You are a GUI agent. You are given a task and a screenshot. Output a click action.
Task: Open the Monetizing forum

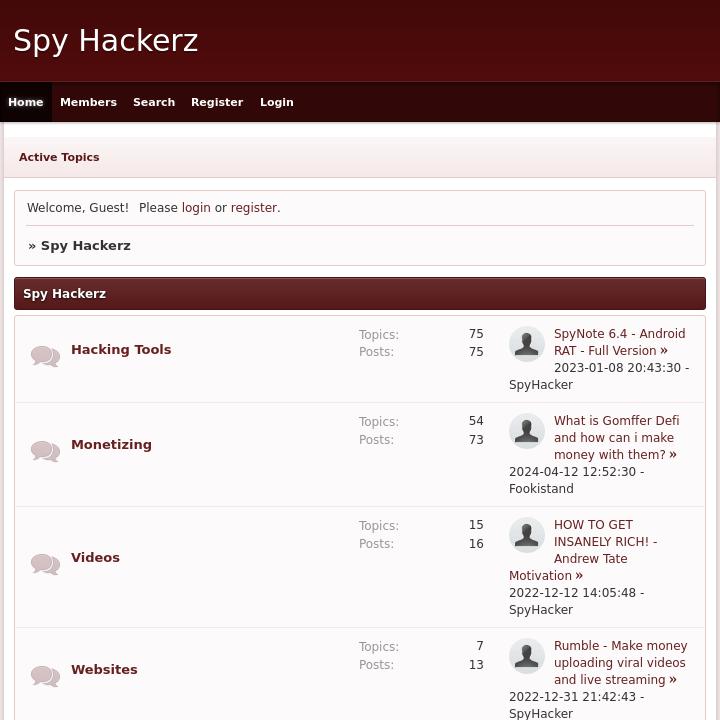click(111, 444)
